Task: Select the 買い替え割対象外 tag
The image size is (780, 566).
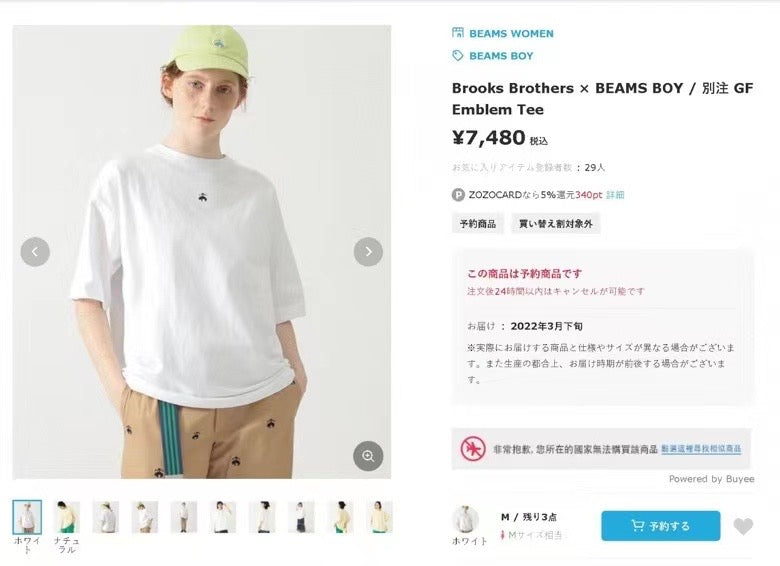Action: (556, 224)
